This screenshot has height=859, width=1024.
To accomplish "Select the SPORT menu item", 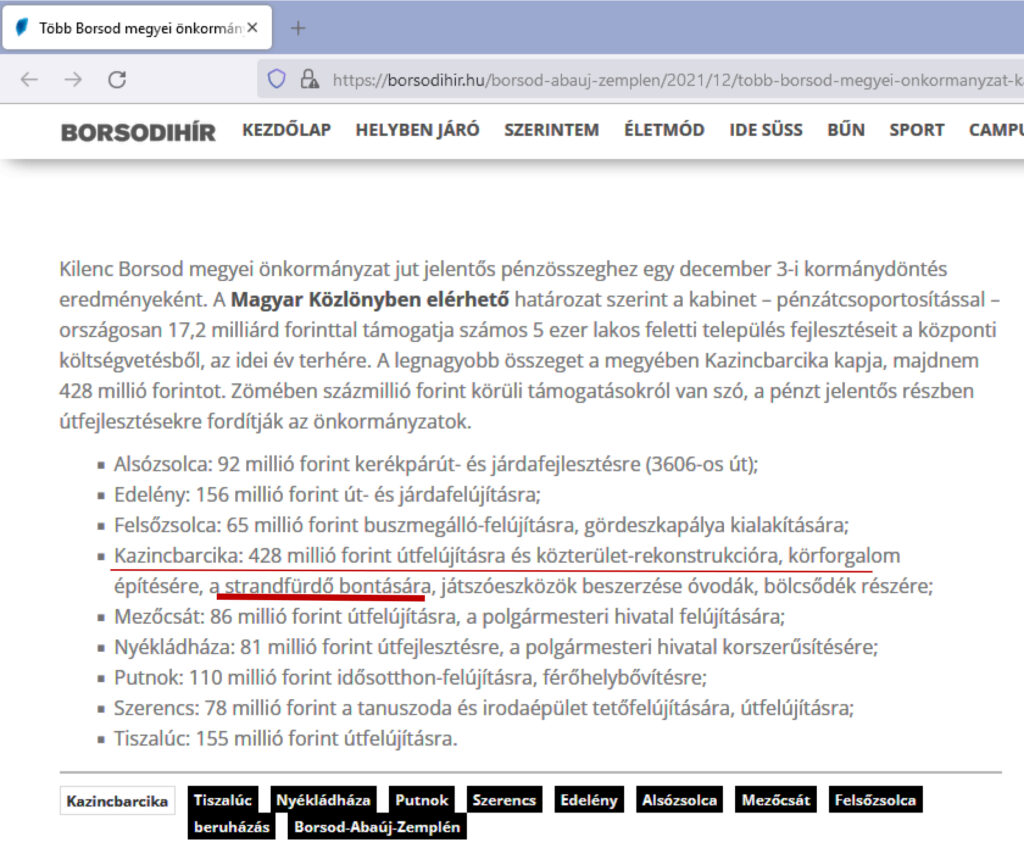I will pos(916,130).
